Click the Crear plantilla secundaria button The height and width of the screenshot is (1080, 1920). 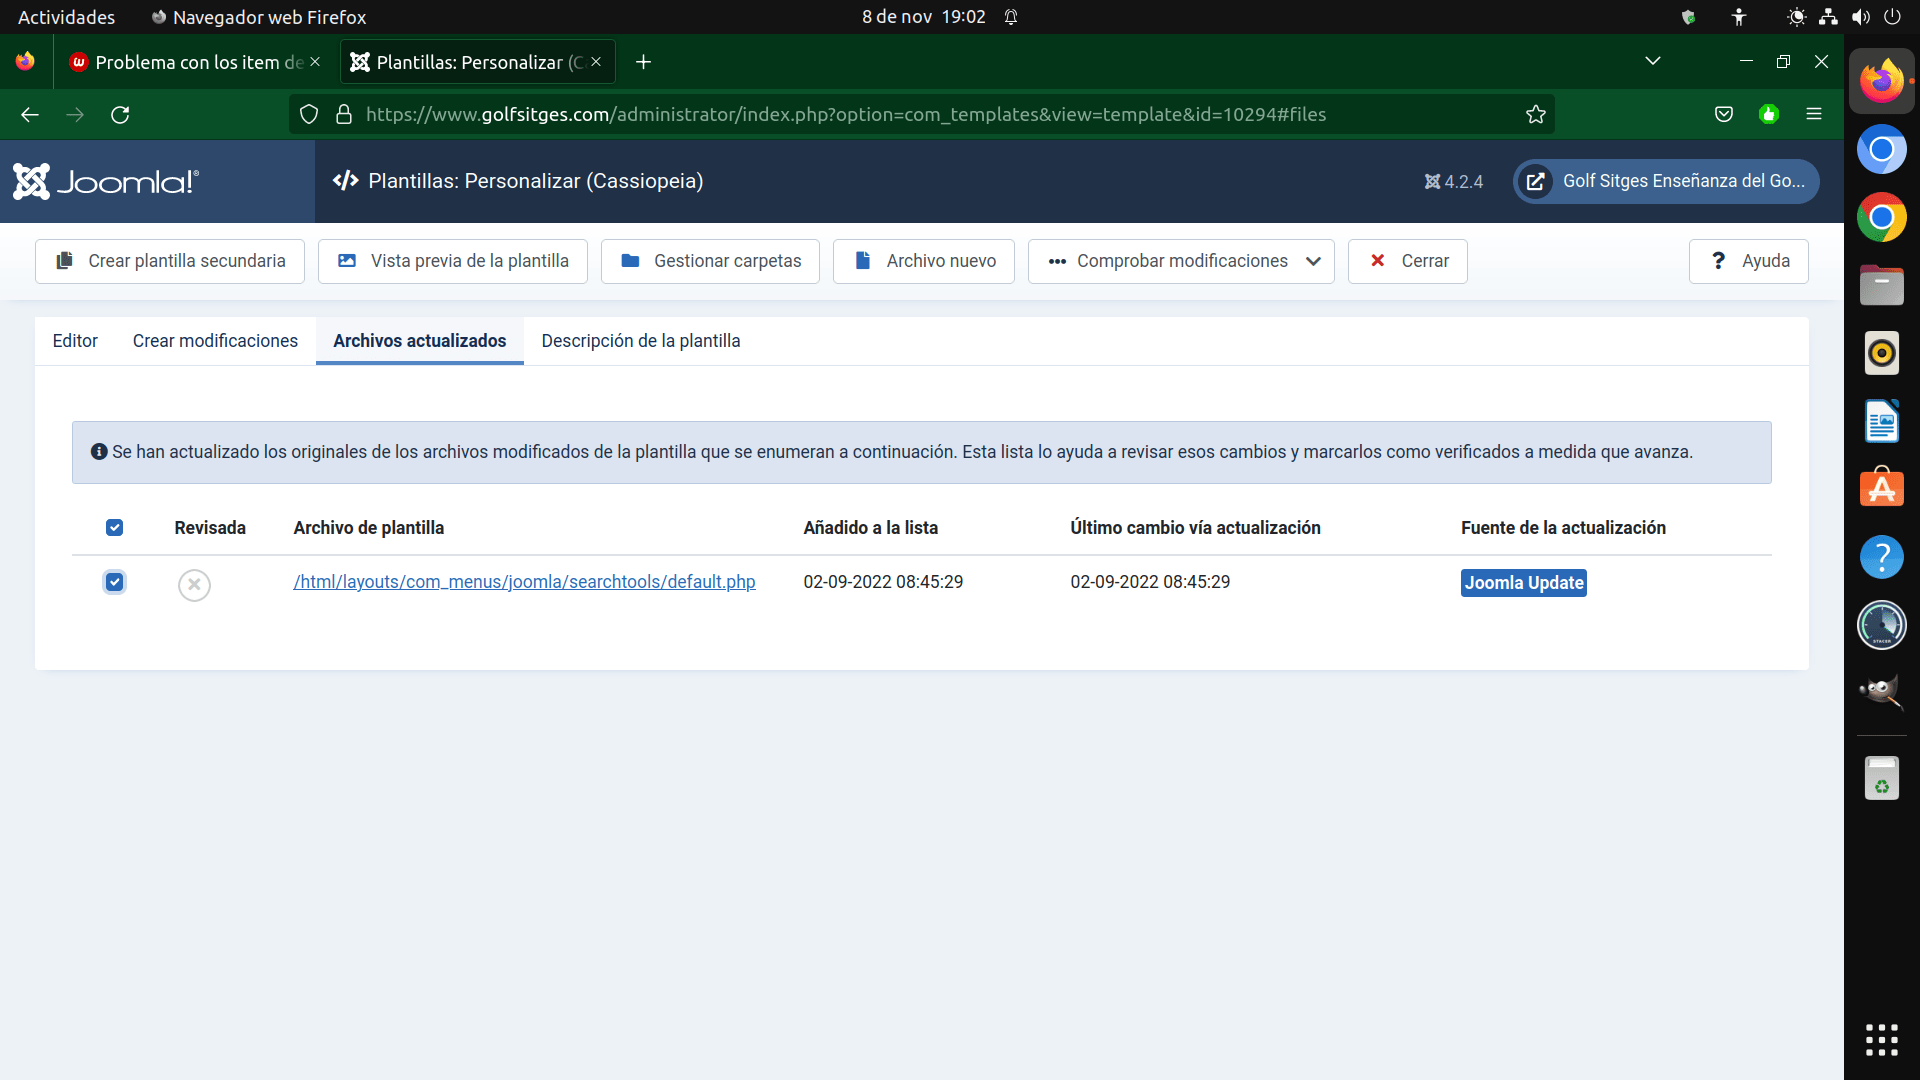170,261
